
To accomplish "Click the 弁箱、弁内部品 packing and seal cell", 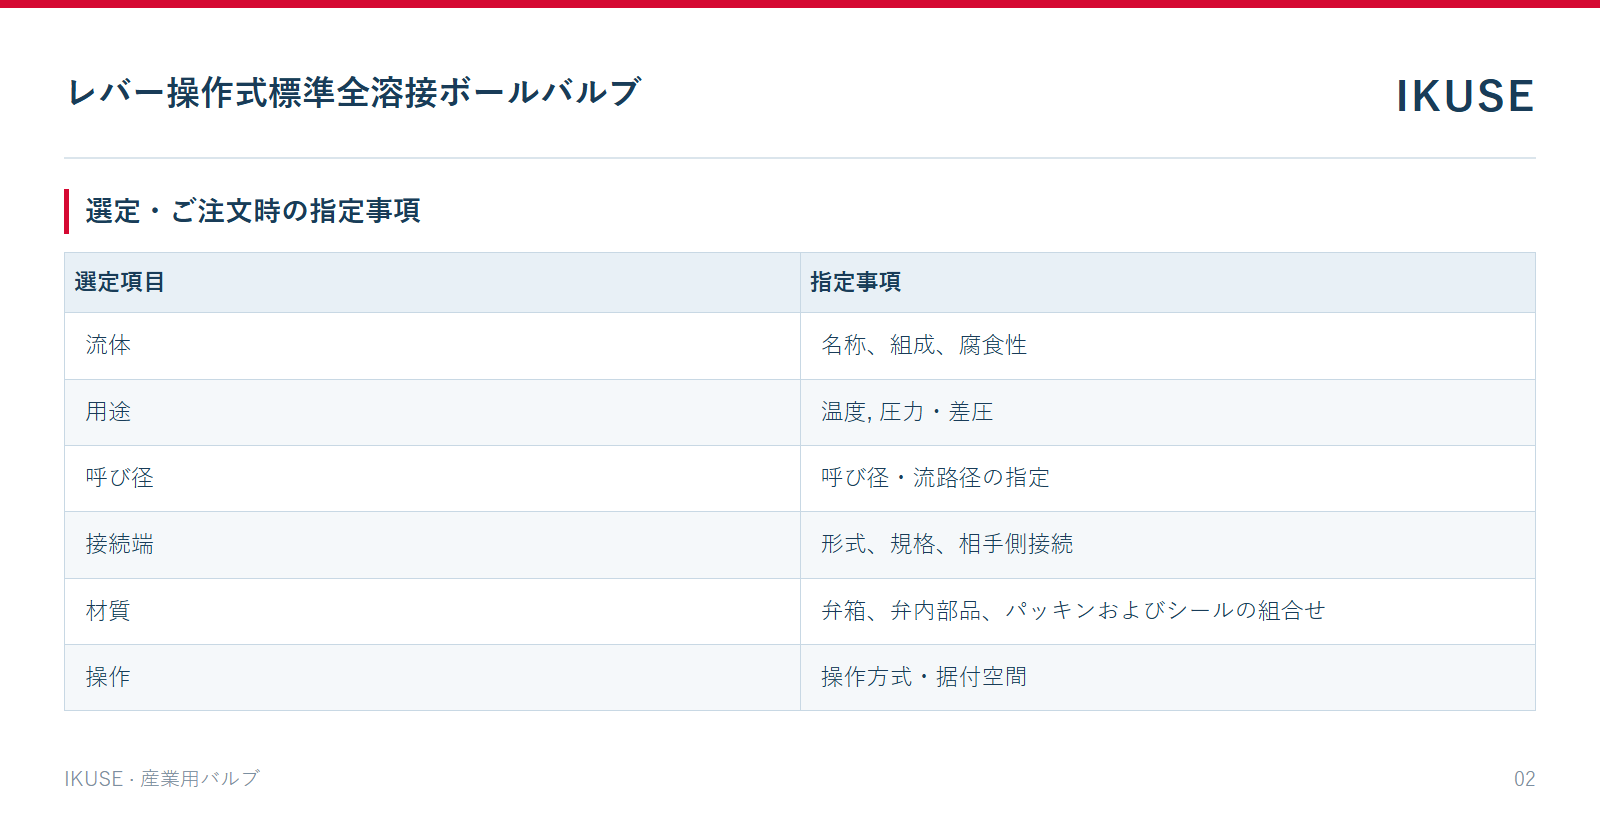I will click(x=1168, y=611).
